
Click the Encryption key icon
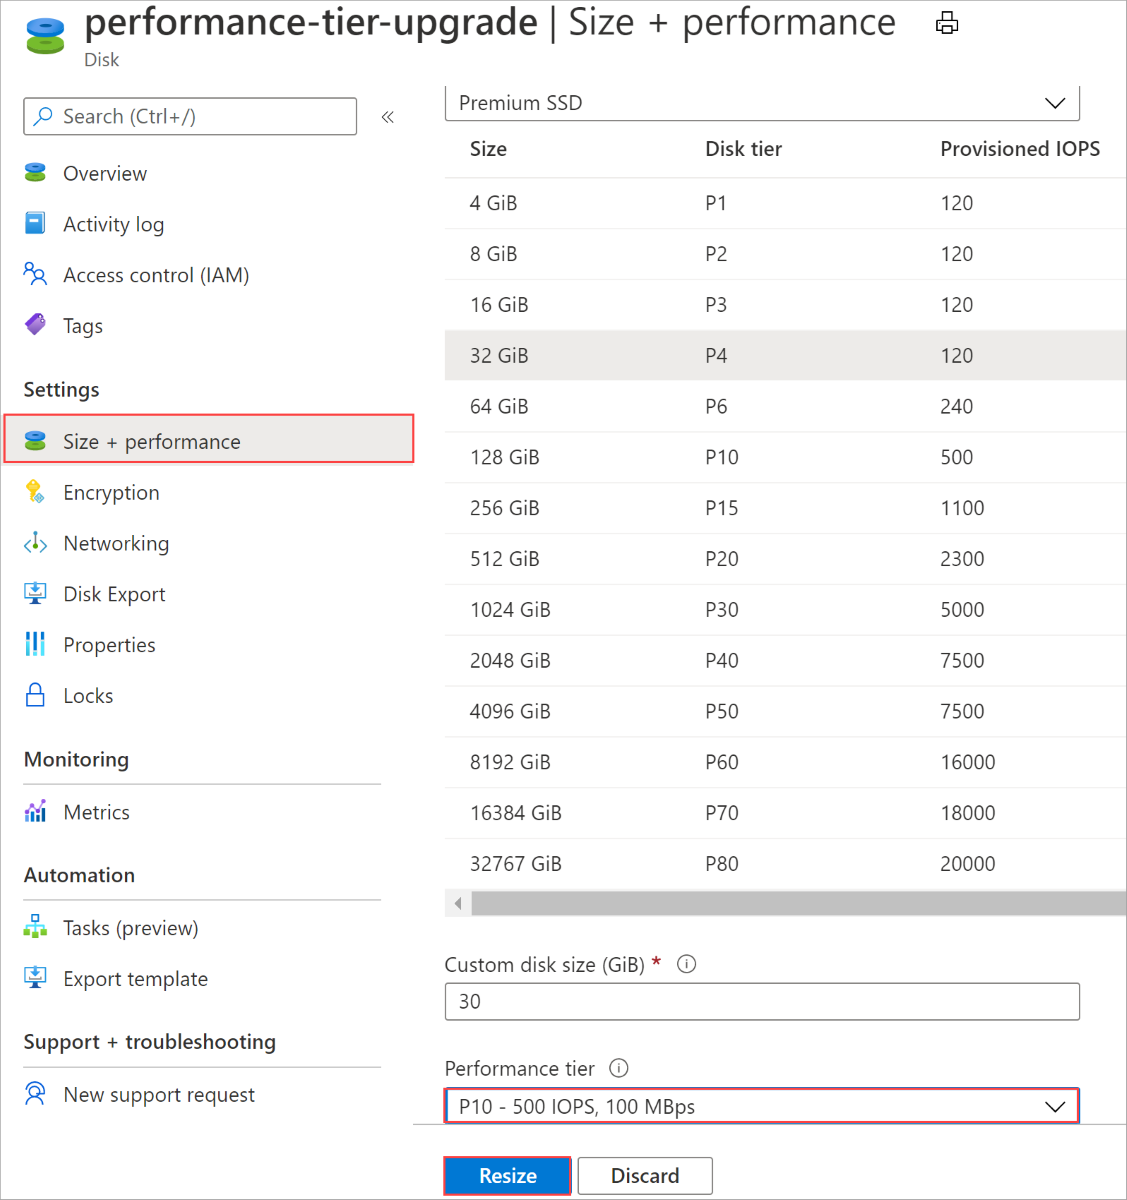[x=35, y=491]
